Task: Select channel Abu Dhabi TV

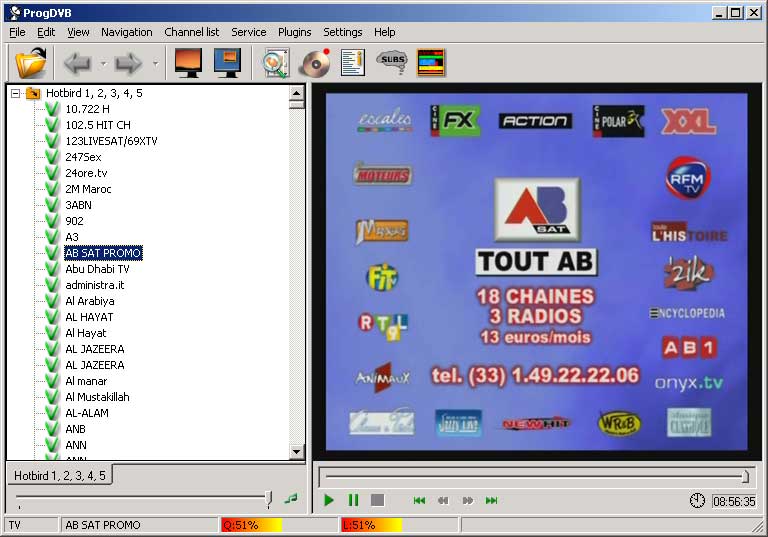Action: [97, 269]
